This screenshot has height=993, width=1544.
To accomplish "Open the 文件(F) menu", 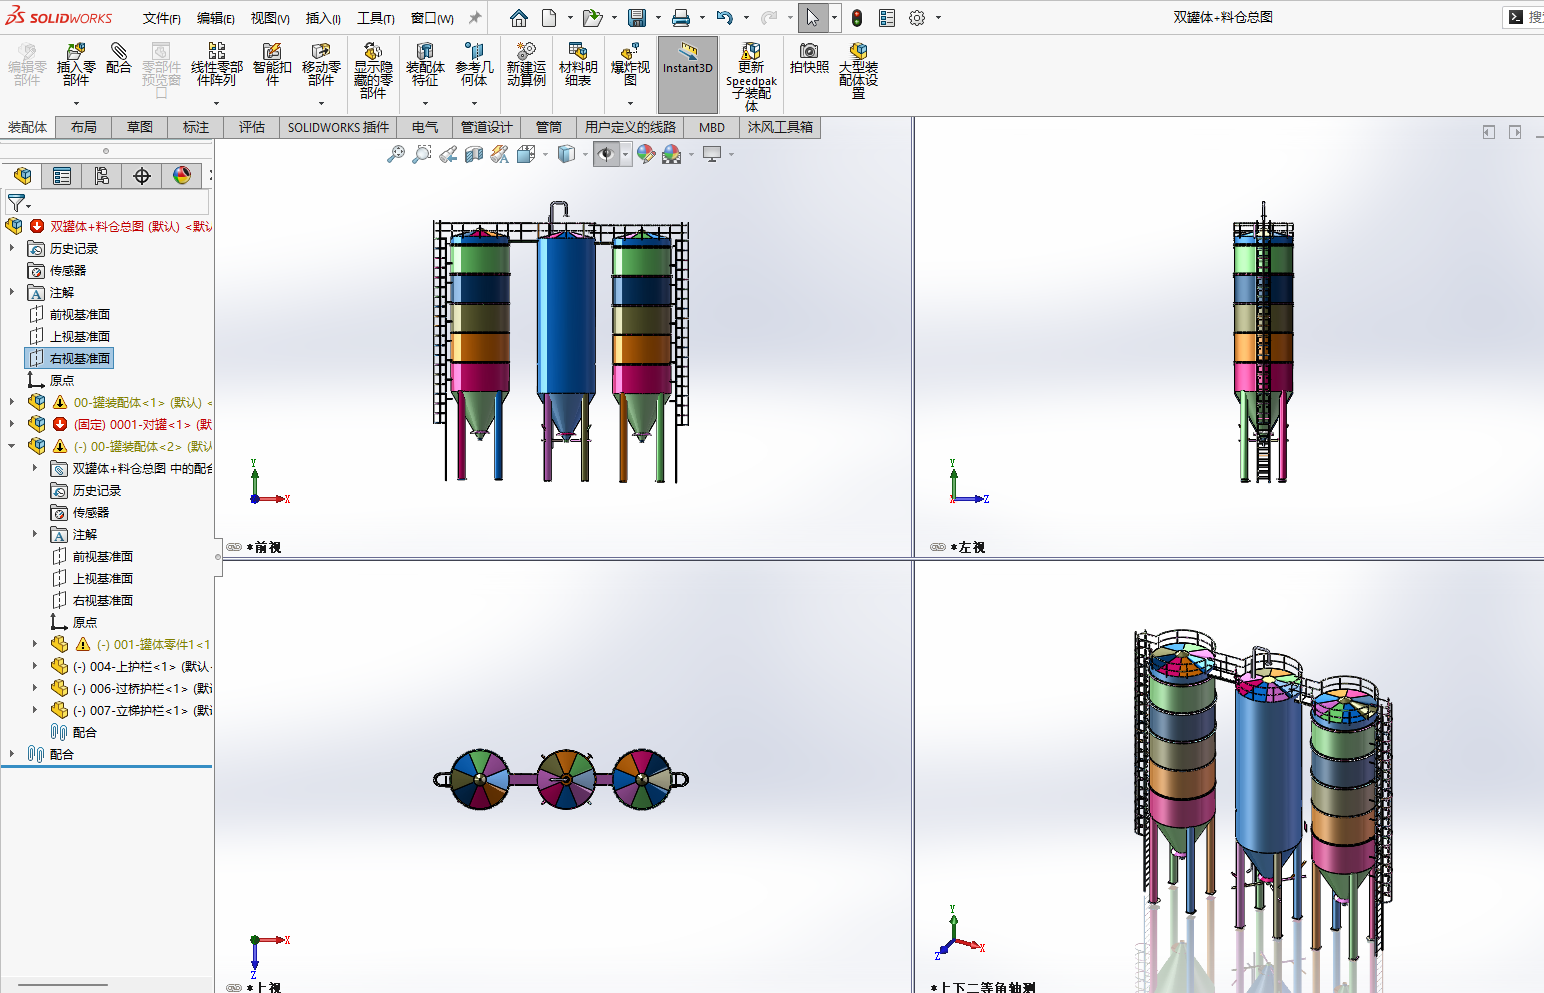I will 162,18.
